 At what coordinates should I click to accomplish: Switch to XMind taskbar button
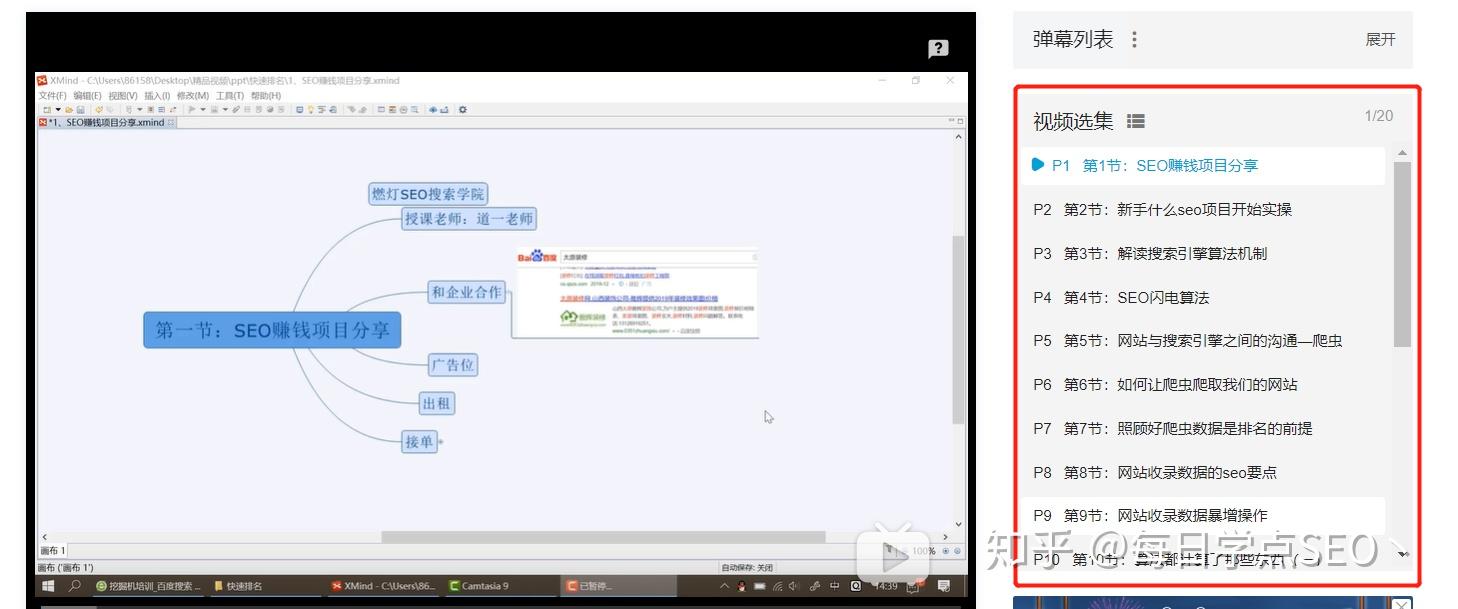[x=384, y=586]
